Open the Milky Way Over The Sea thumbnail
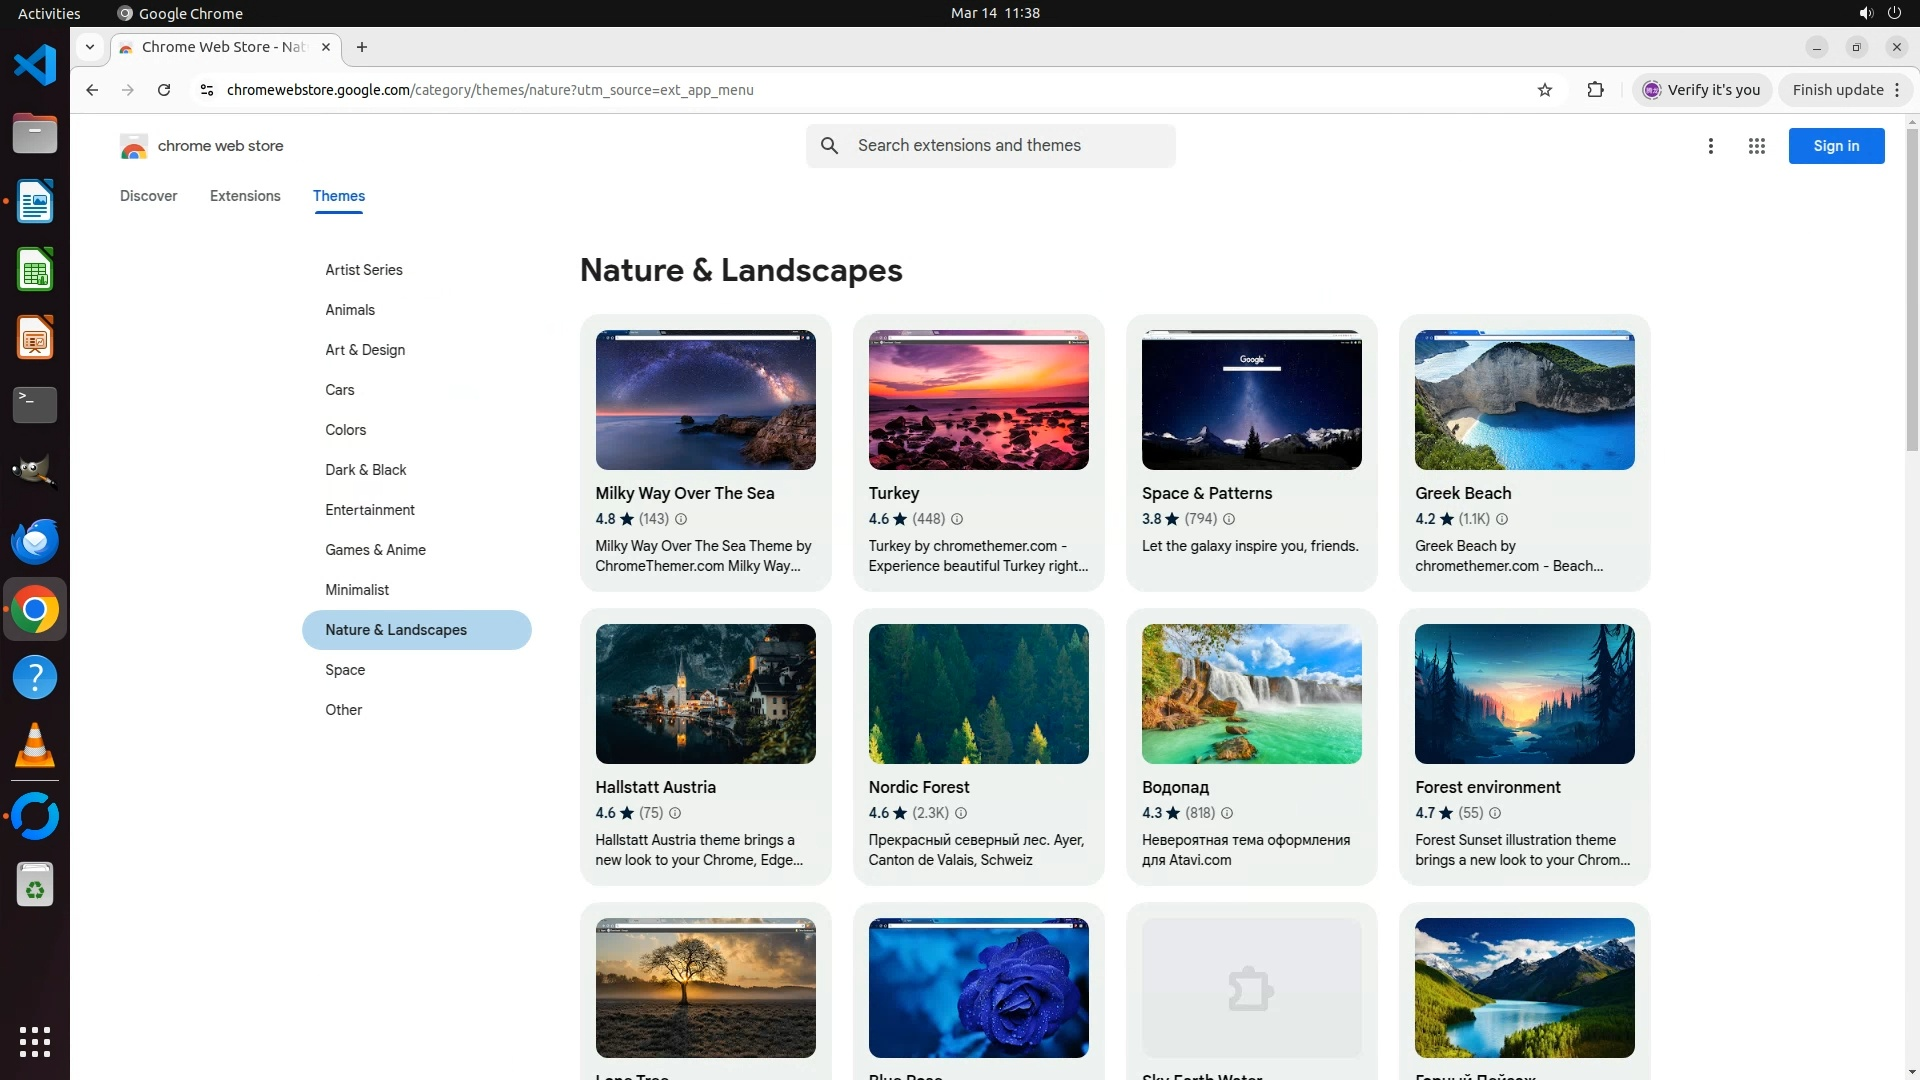Image resolution: width=1920 pixels, height=1080 pixels. tap(705, 400)
